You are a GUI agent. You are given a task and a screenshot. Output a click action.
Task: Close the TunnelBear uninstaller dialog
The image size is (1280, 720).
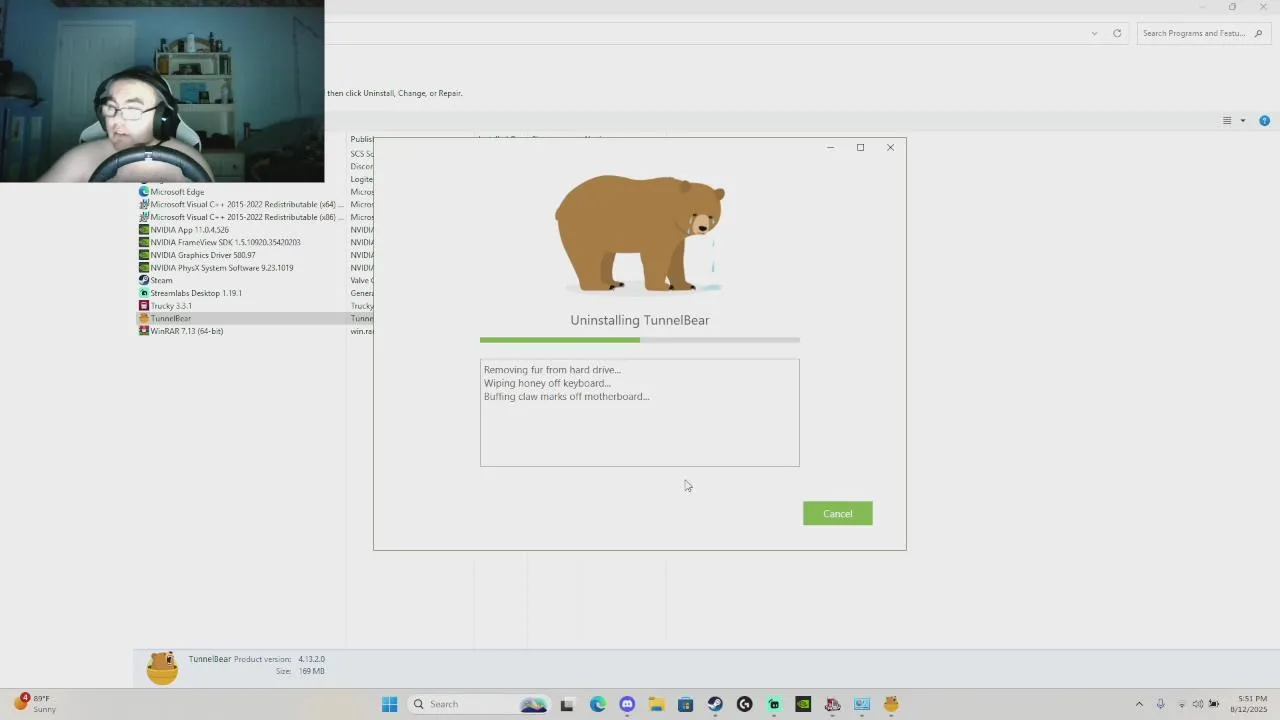point(890,147)
